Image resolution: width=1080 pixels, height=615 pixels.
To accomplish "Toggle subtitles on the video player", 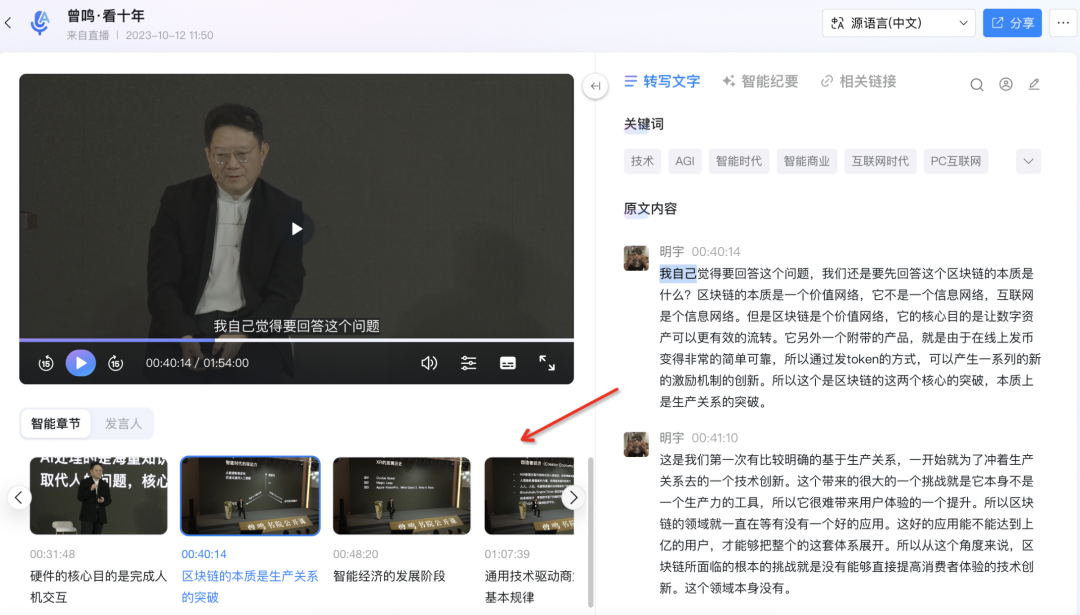I will [508, 363].
